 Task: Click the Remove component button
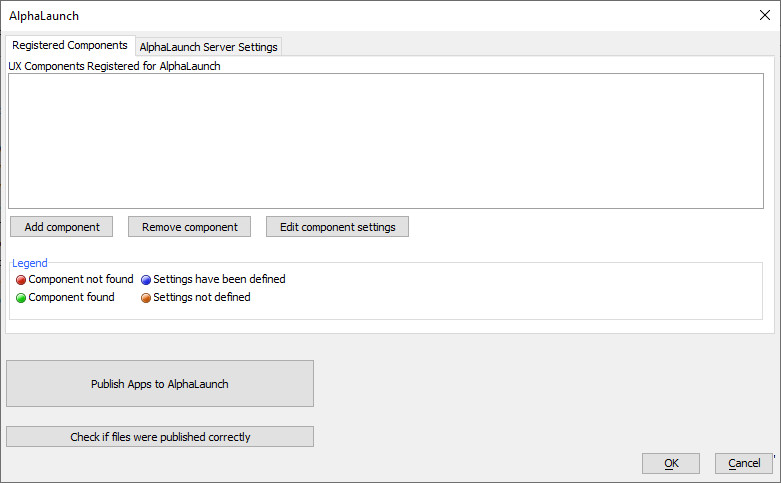(189, 227)
